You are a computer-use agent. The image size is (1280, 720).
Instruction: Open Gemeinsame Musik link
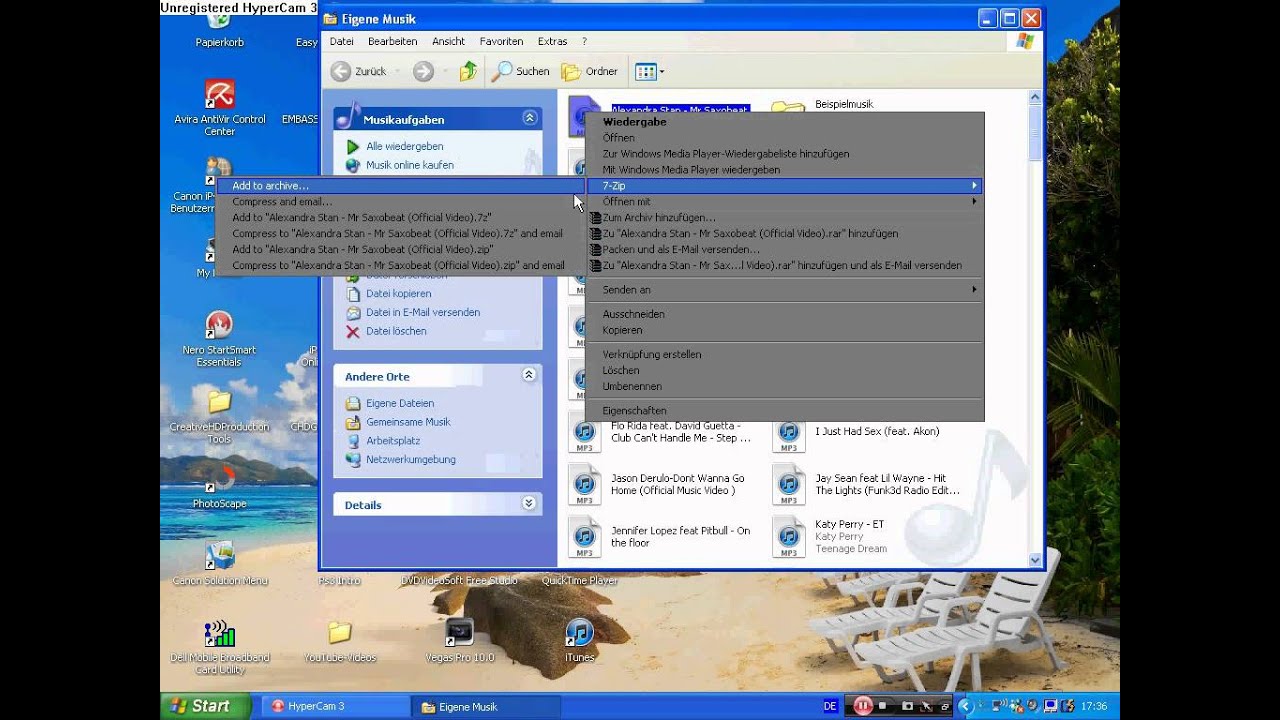click(408, 422)
